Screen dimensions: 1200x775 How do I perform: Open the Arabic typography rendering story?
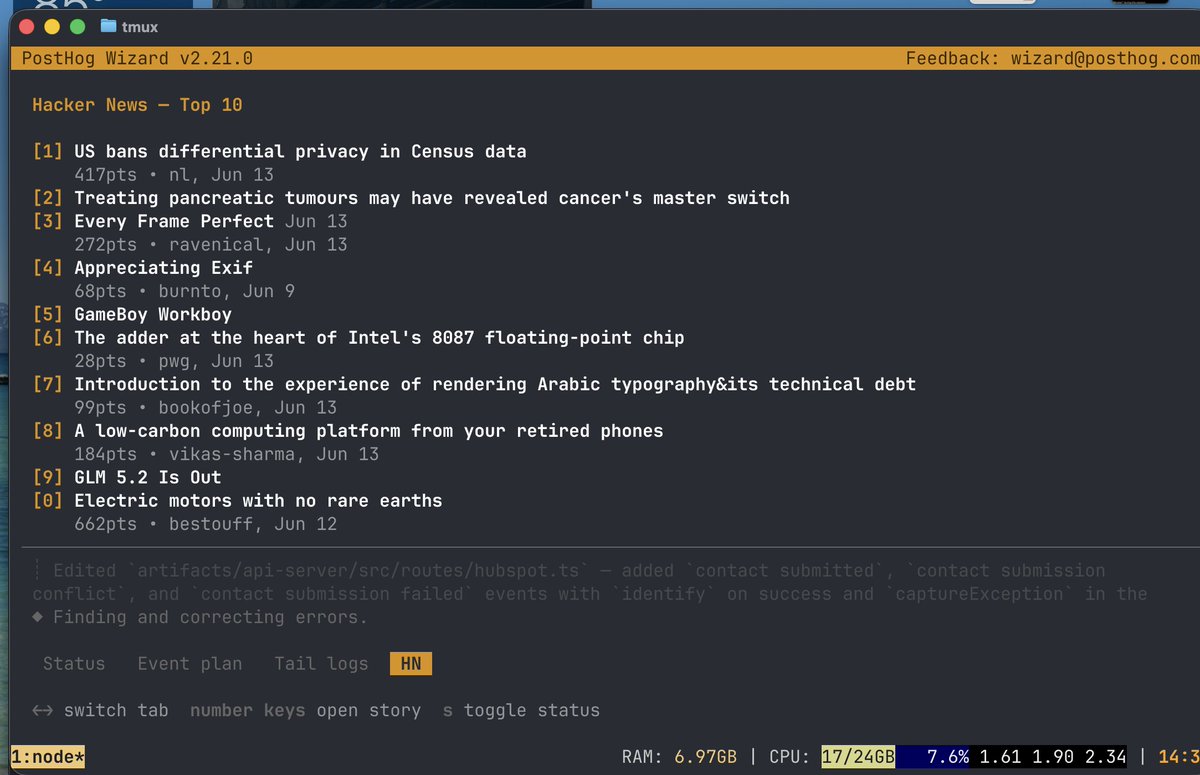(495, 384)
